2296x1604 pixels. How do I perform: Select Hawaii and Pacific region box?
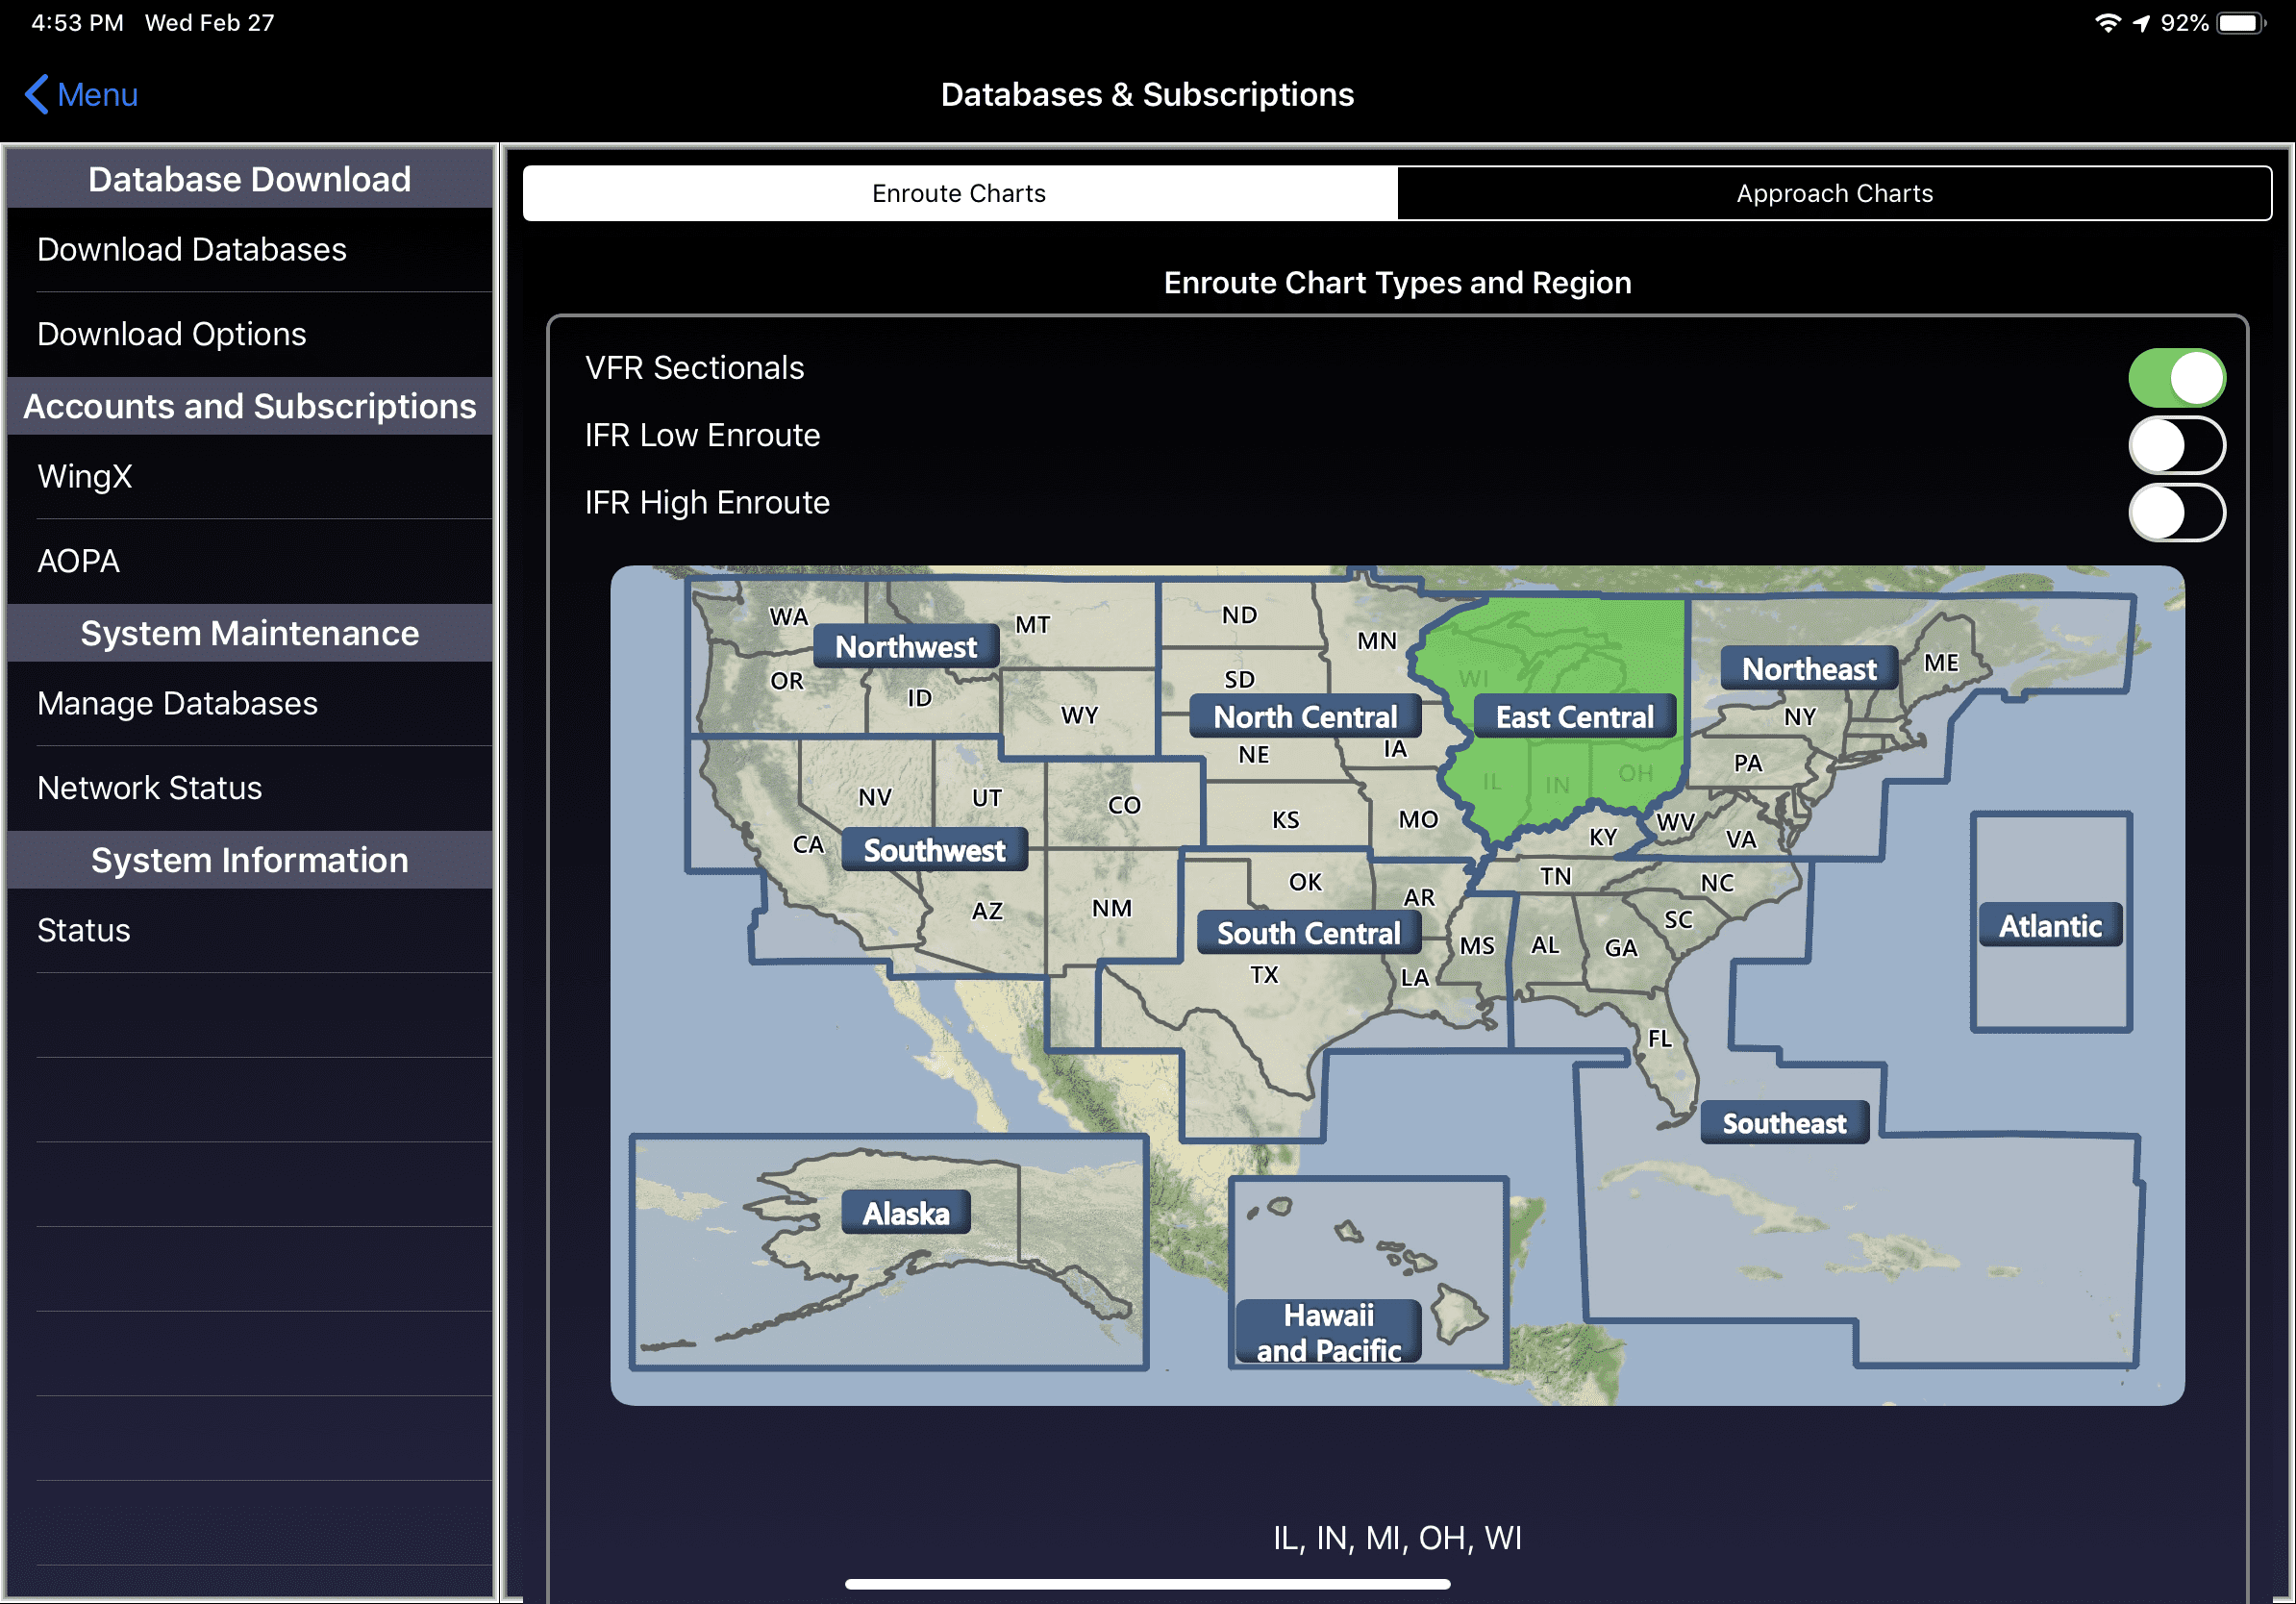coord(1328,1332)
